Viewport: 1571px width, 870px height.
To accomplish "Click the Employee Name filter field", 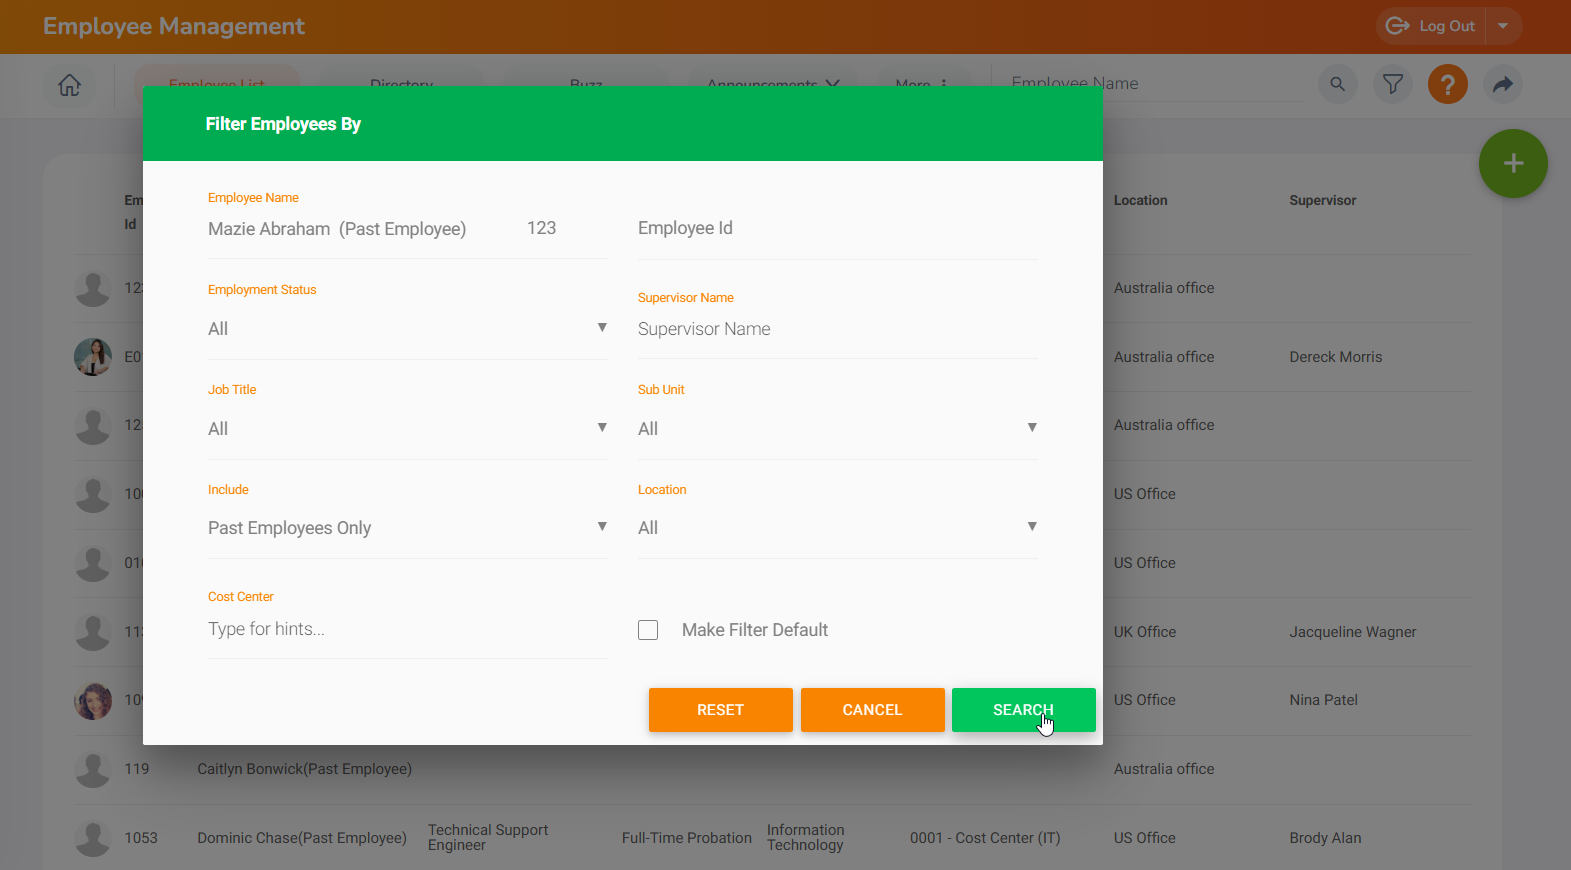I will coord(408,229).
